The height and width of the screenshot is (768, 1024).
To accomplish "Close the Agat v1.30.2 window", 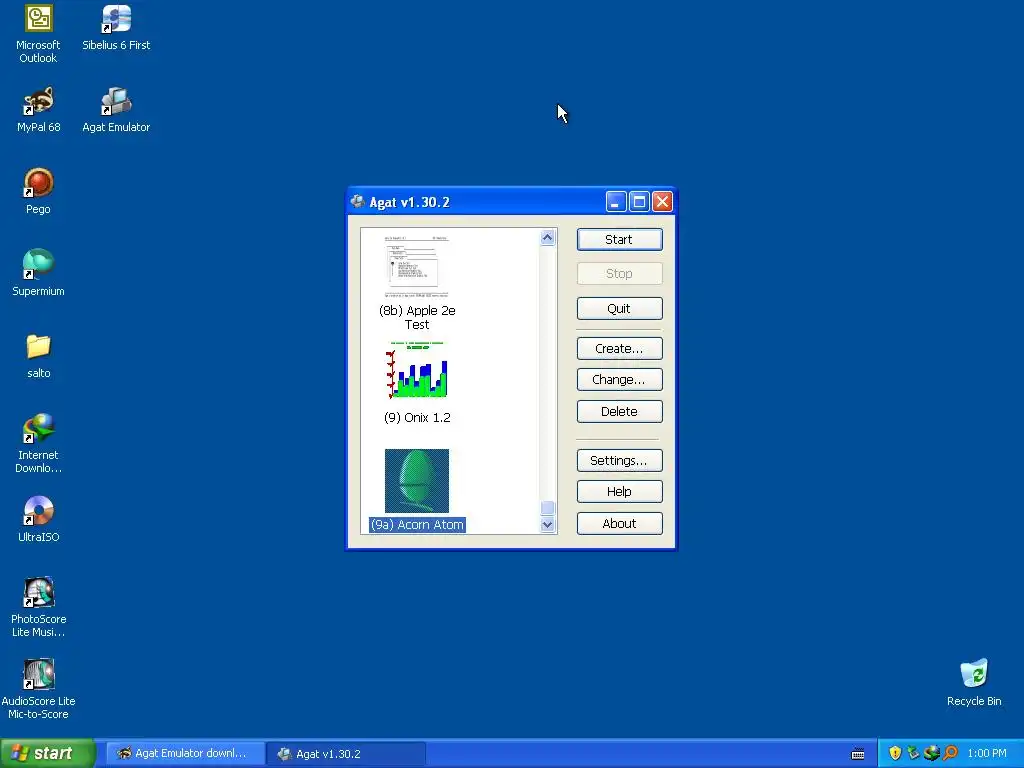I will click(662, 202).
